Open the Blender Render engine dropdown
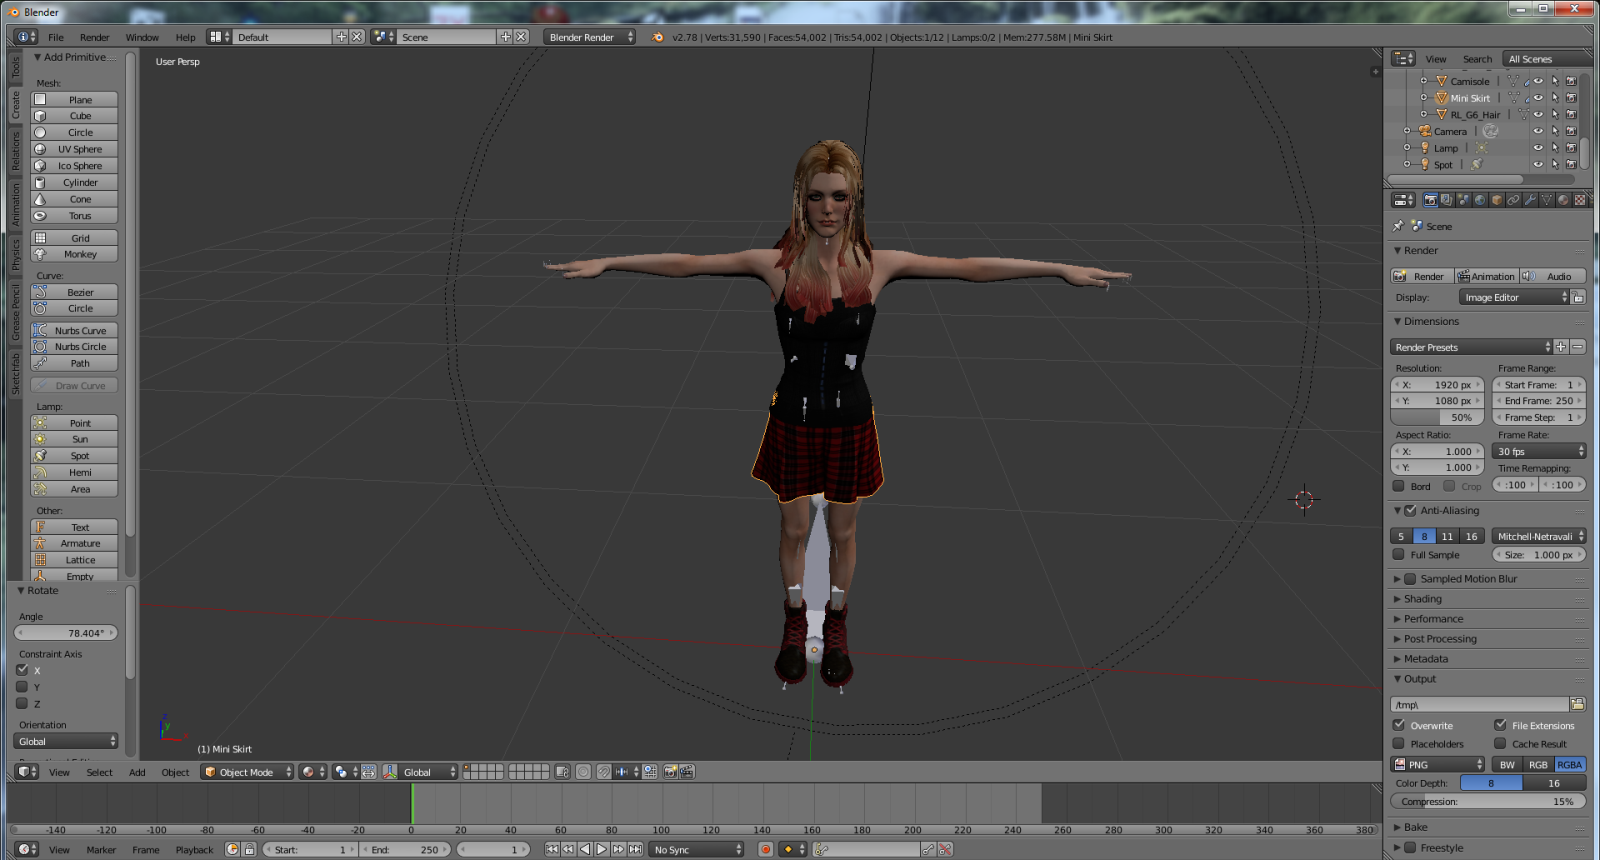Screen dimensions: 1600x860 [x=590, y=37]
